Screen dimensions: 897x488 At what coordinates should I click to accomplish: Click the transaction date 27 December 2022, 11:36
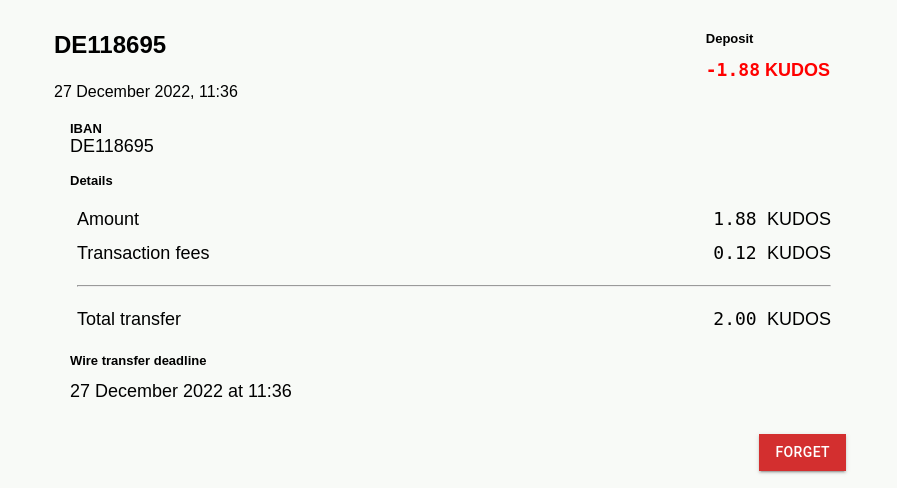146,92
